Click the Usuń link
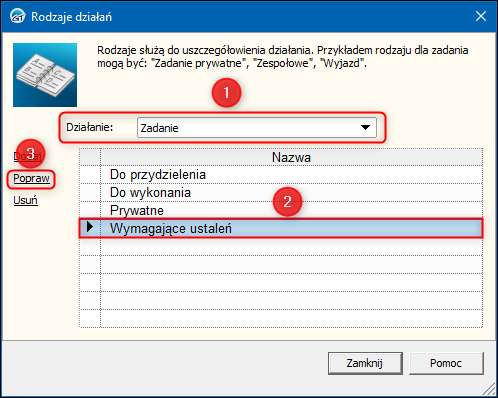This screenshot has width=498, height=398. [x=25, y=200]
